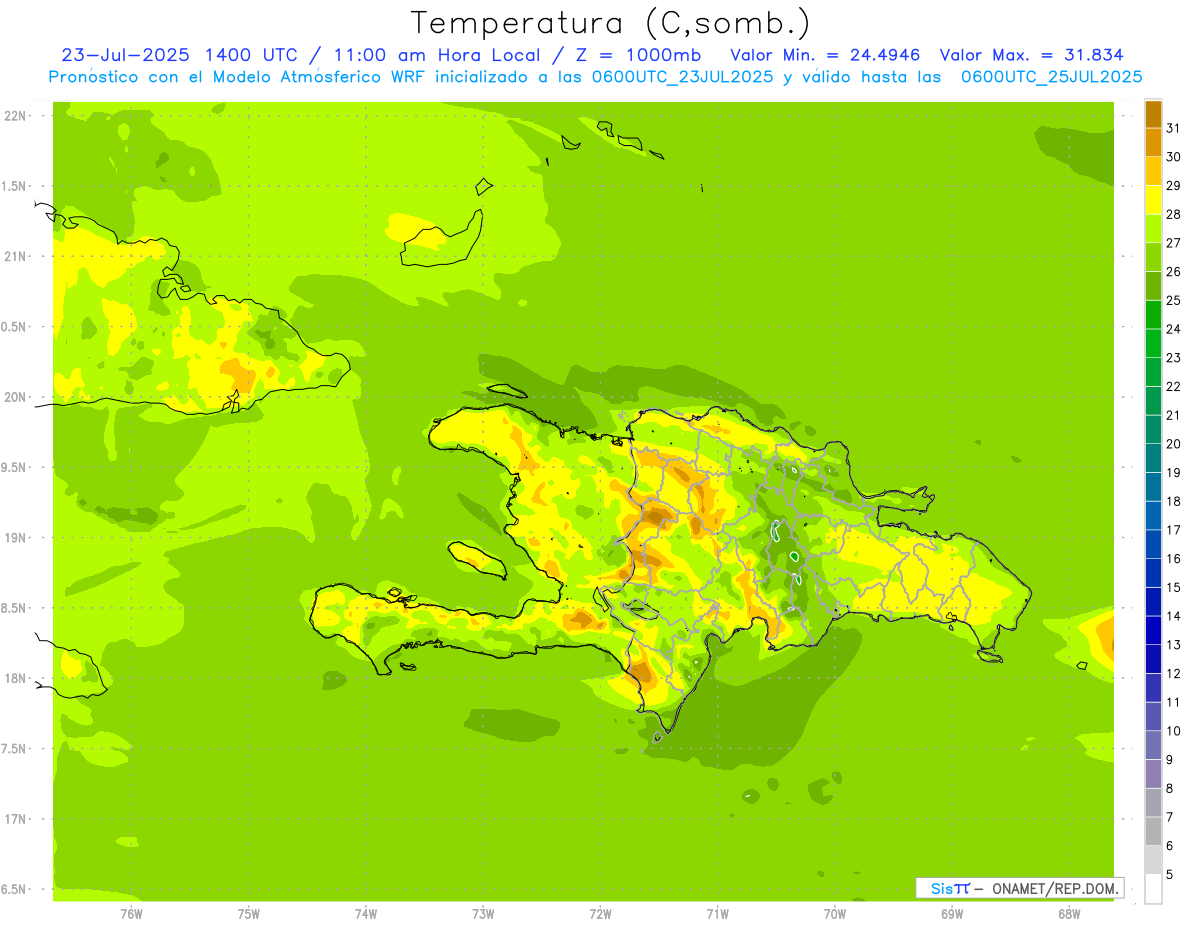The height and width of the screenshot is (927, 1200).
Task: Select the date text '23-Jul-2025 1400 UTC'
Action: [x=173, y=55]
